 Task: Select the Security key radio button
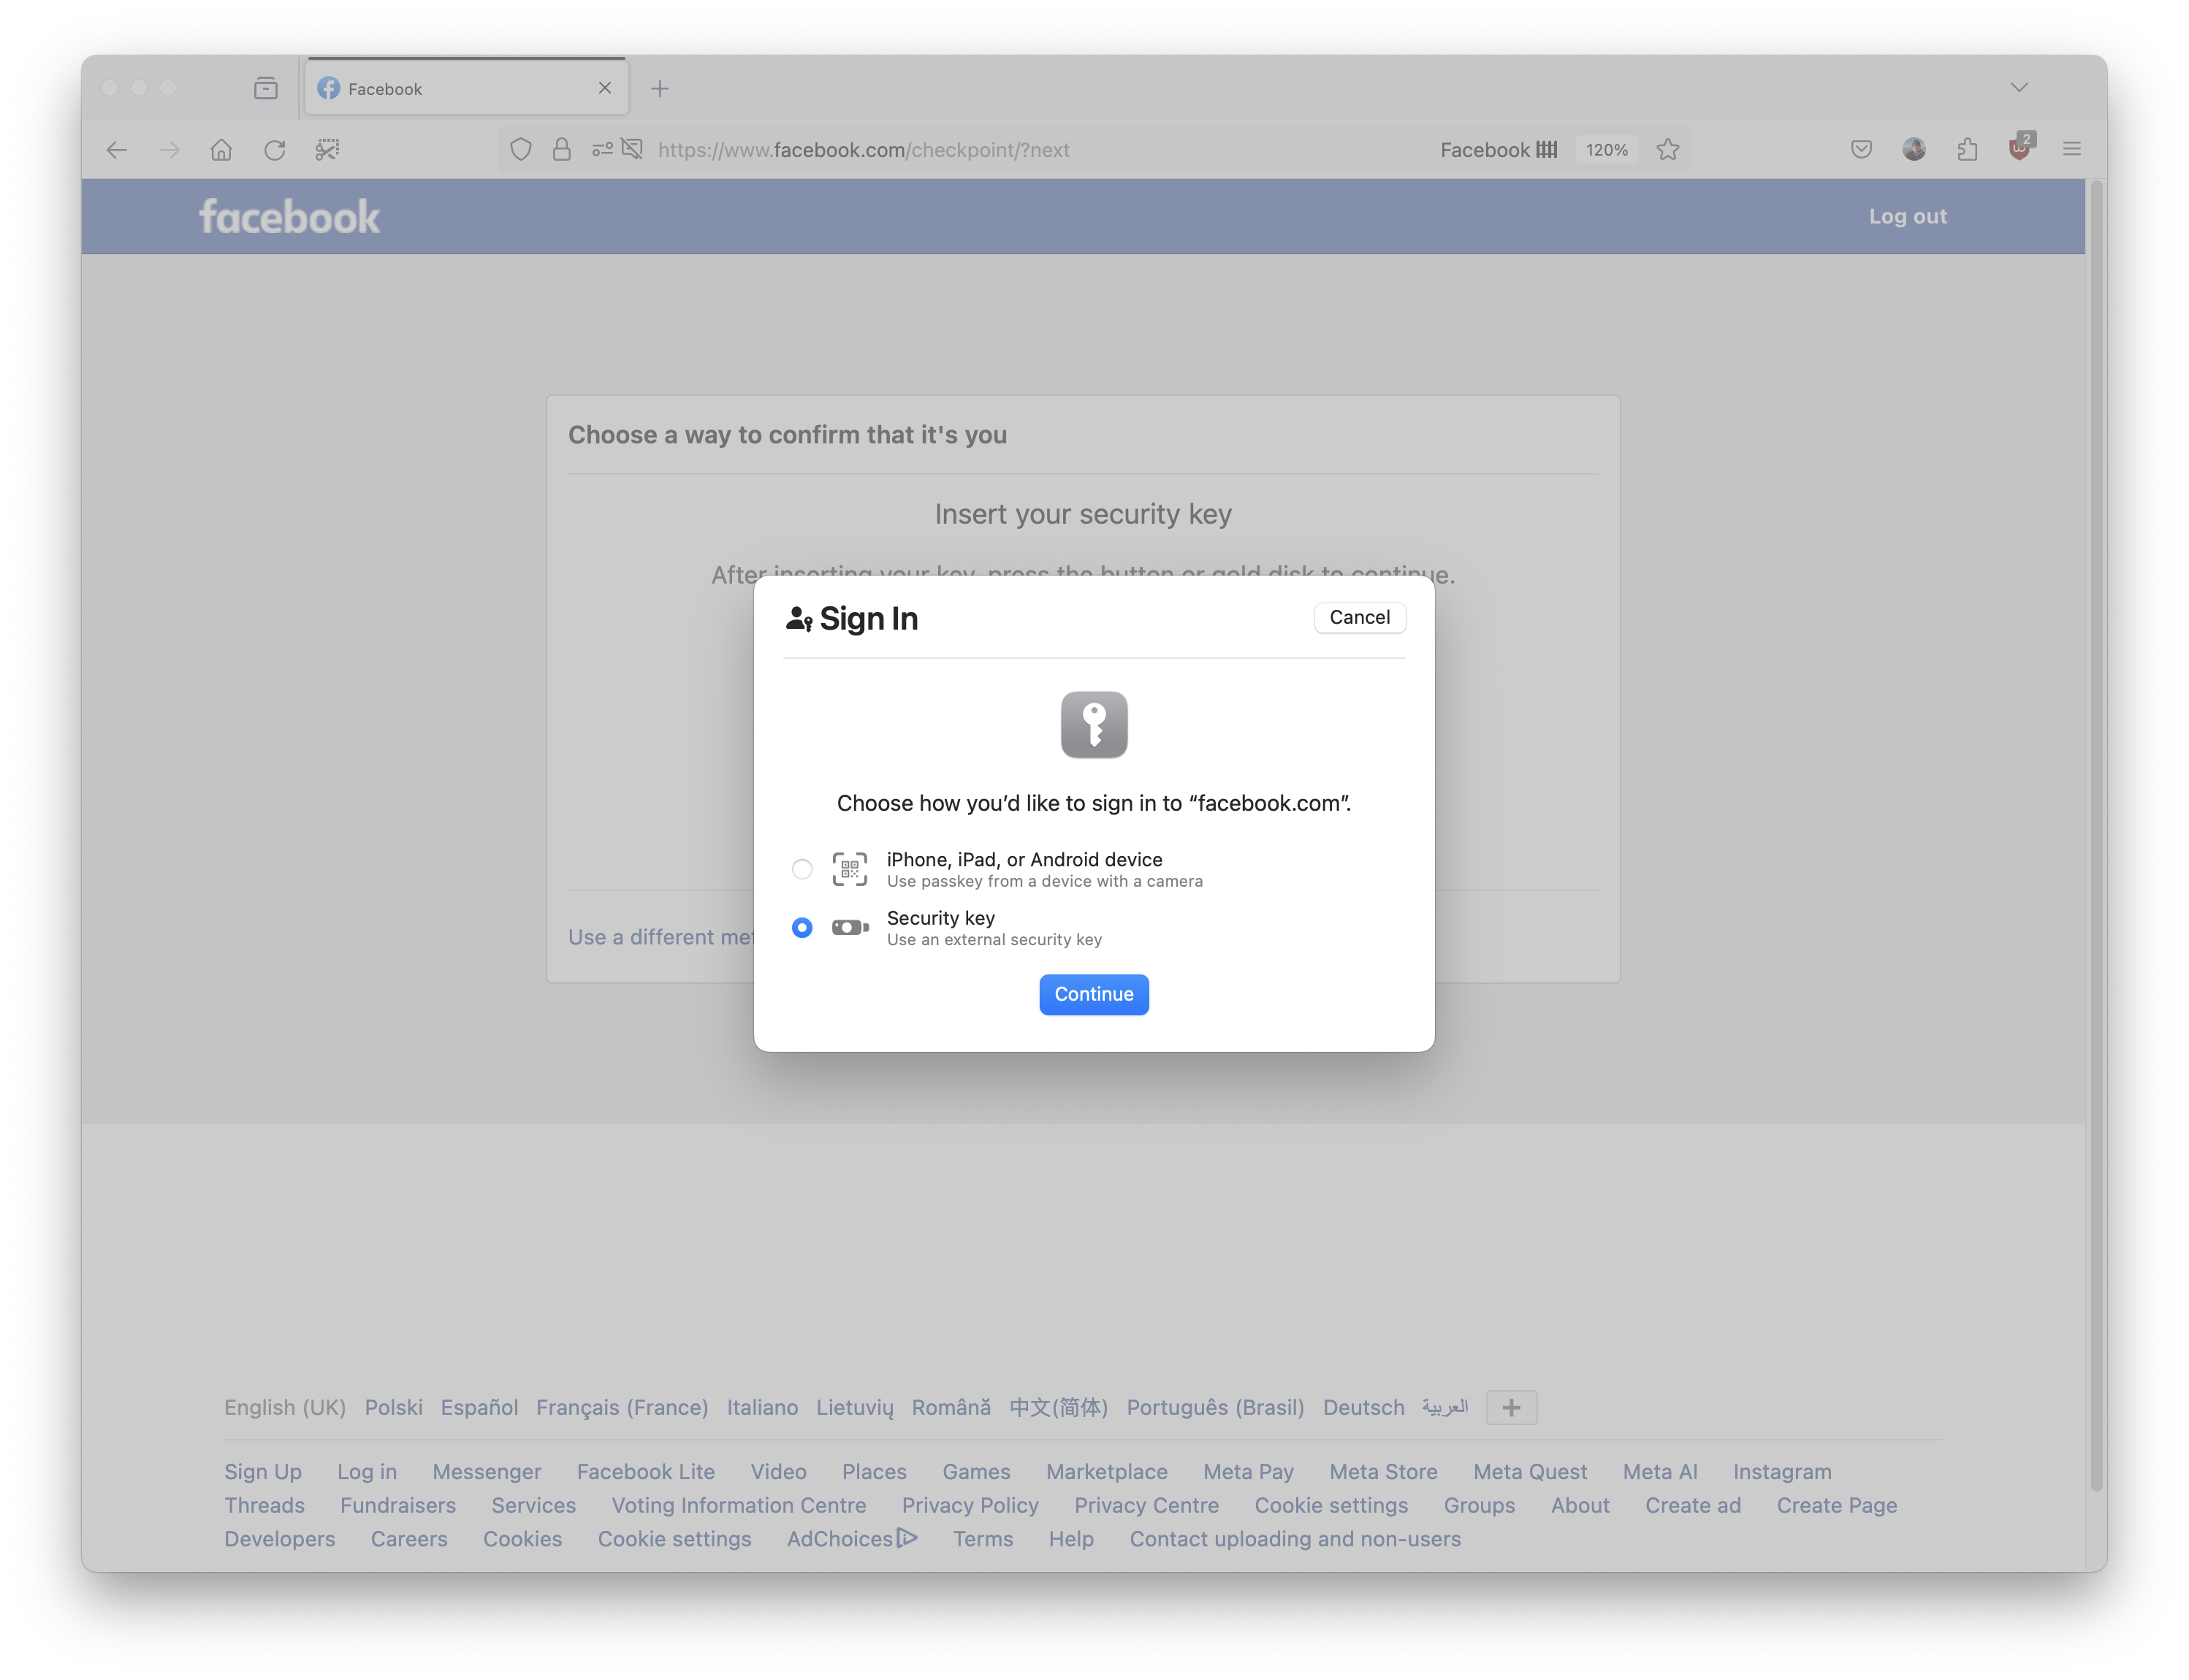coord(801,928)
